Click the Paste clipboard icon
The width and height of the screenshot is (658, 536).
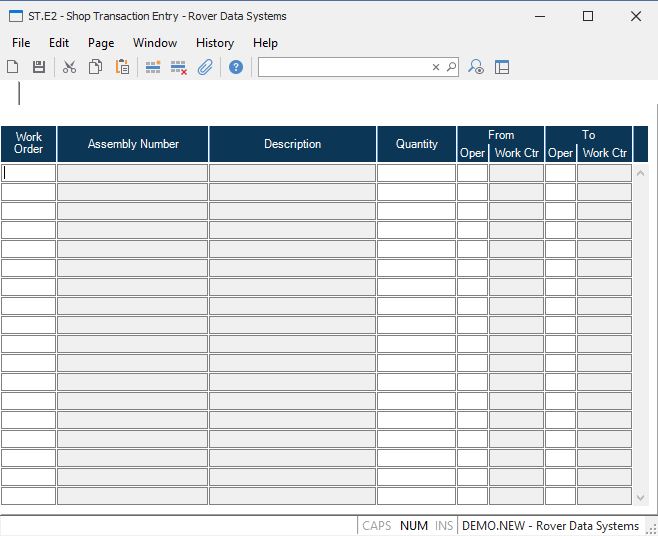tap(122, 67)
